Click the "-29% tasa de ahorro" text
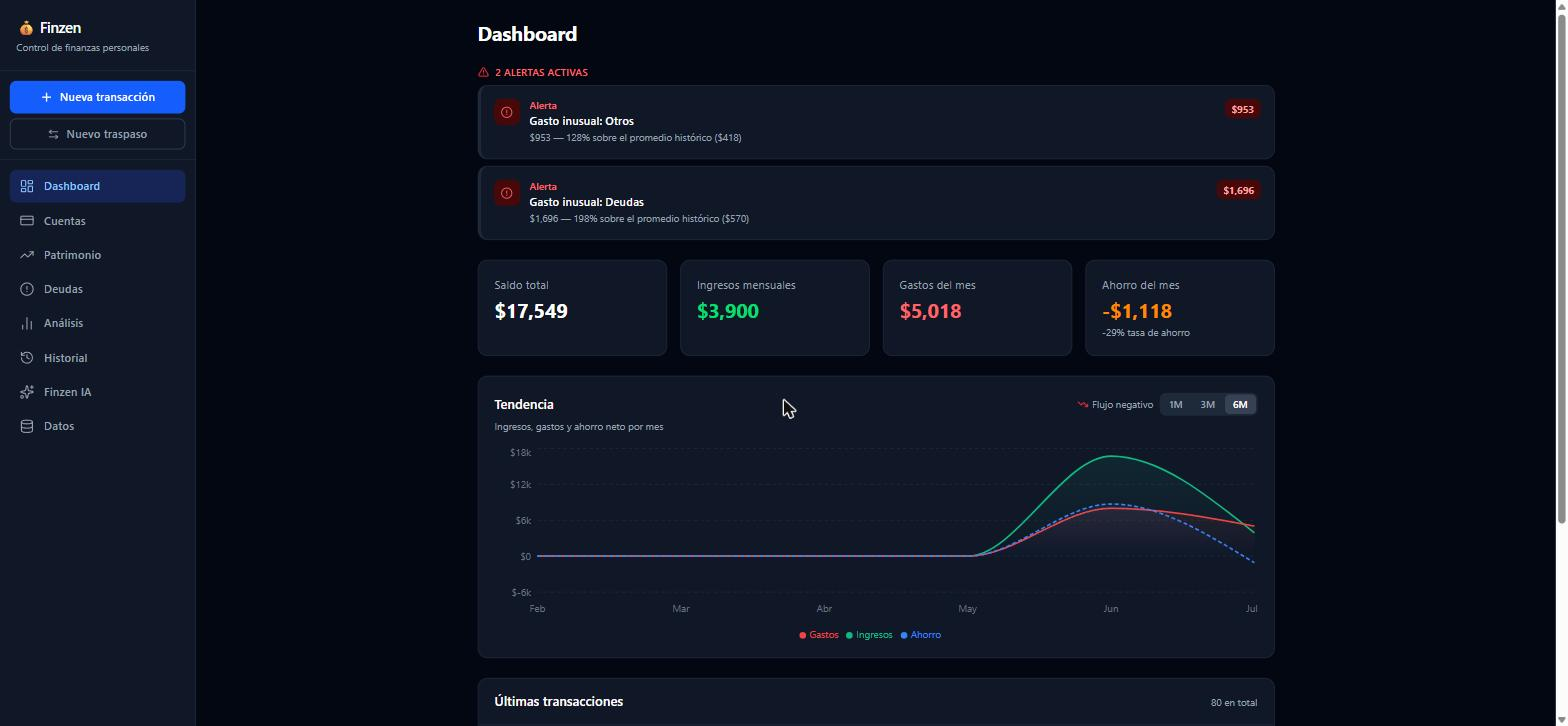The height and width of the screenshot is (726, 1568). point(1146,333)
